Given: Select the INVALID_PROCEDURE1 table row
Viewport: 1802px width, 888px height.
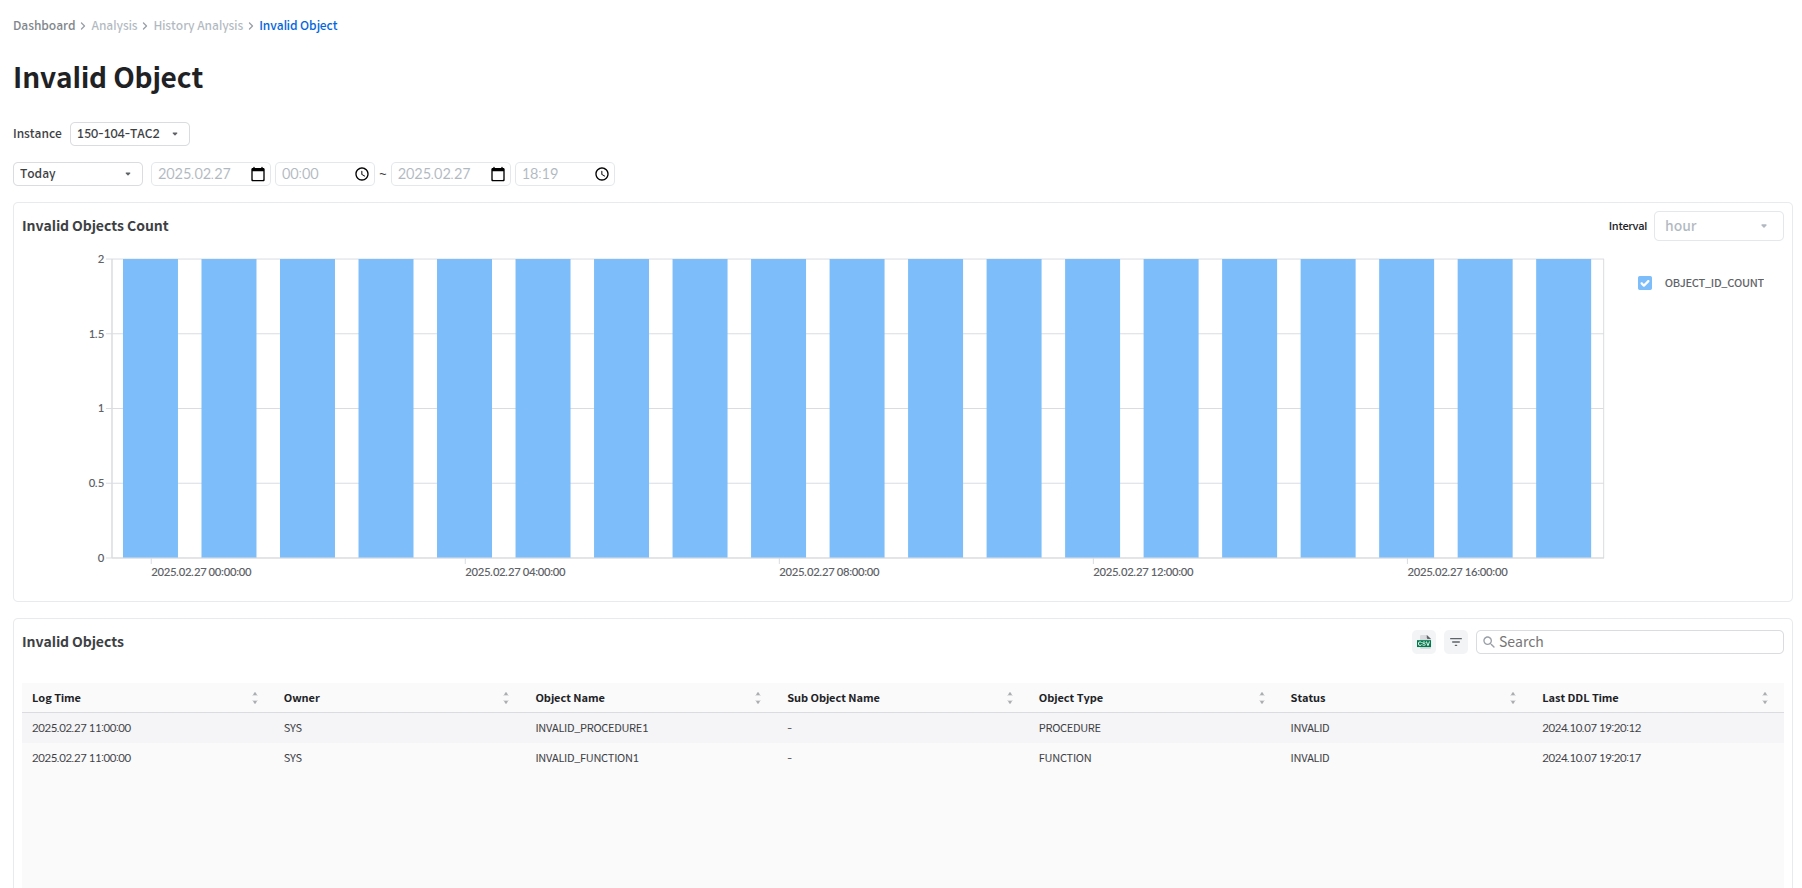Looking at the screenshot, I should (x=591, y=728).
